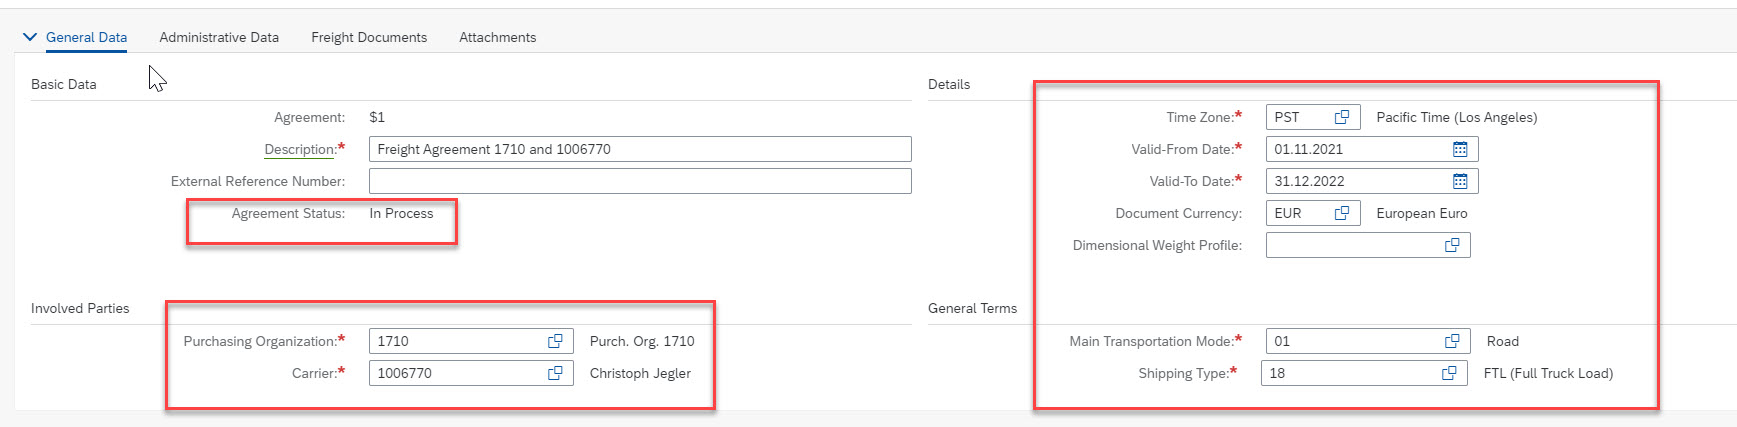This screenshot has height=427, width=1737.
Task: Click into the Description input field
Action: (x=640, y=149)
